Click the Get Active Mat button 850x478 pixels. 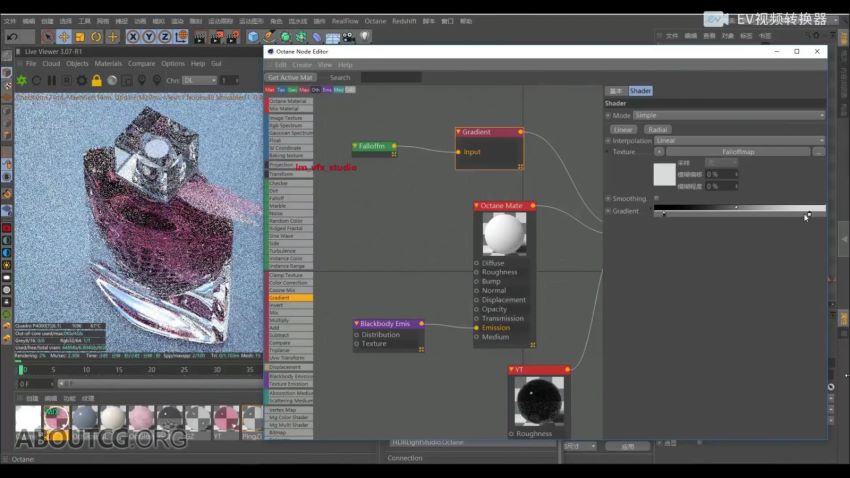click(x=290, y=77)
